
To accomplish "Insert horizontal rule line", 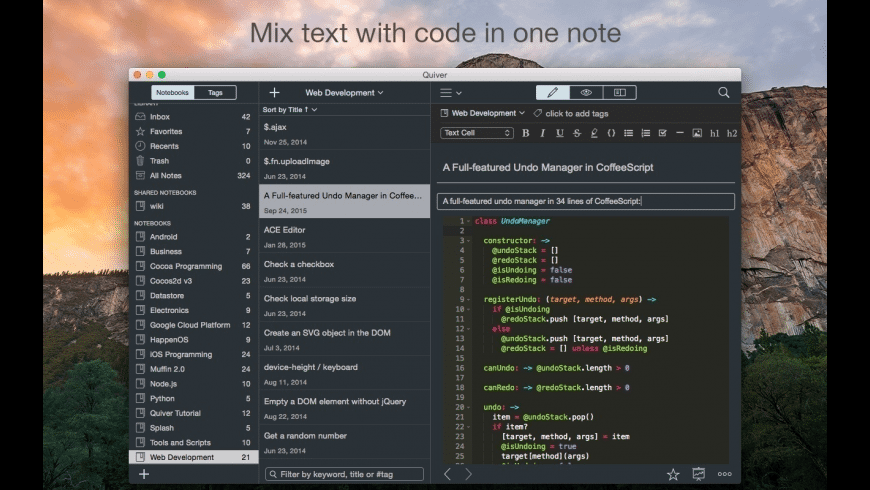I will [680, 133].
